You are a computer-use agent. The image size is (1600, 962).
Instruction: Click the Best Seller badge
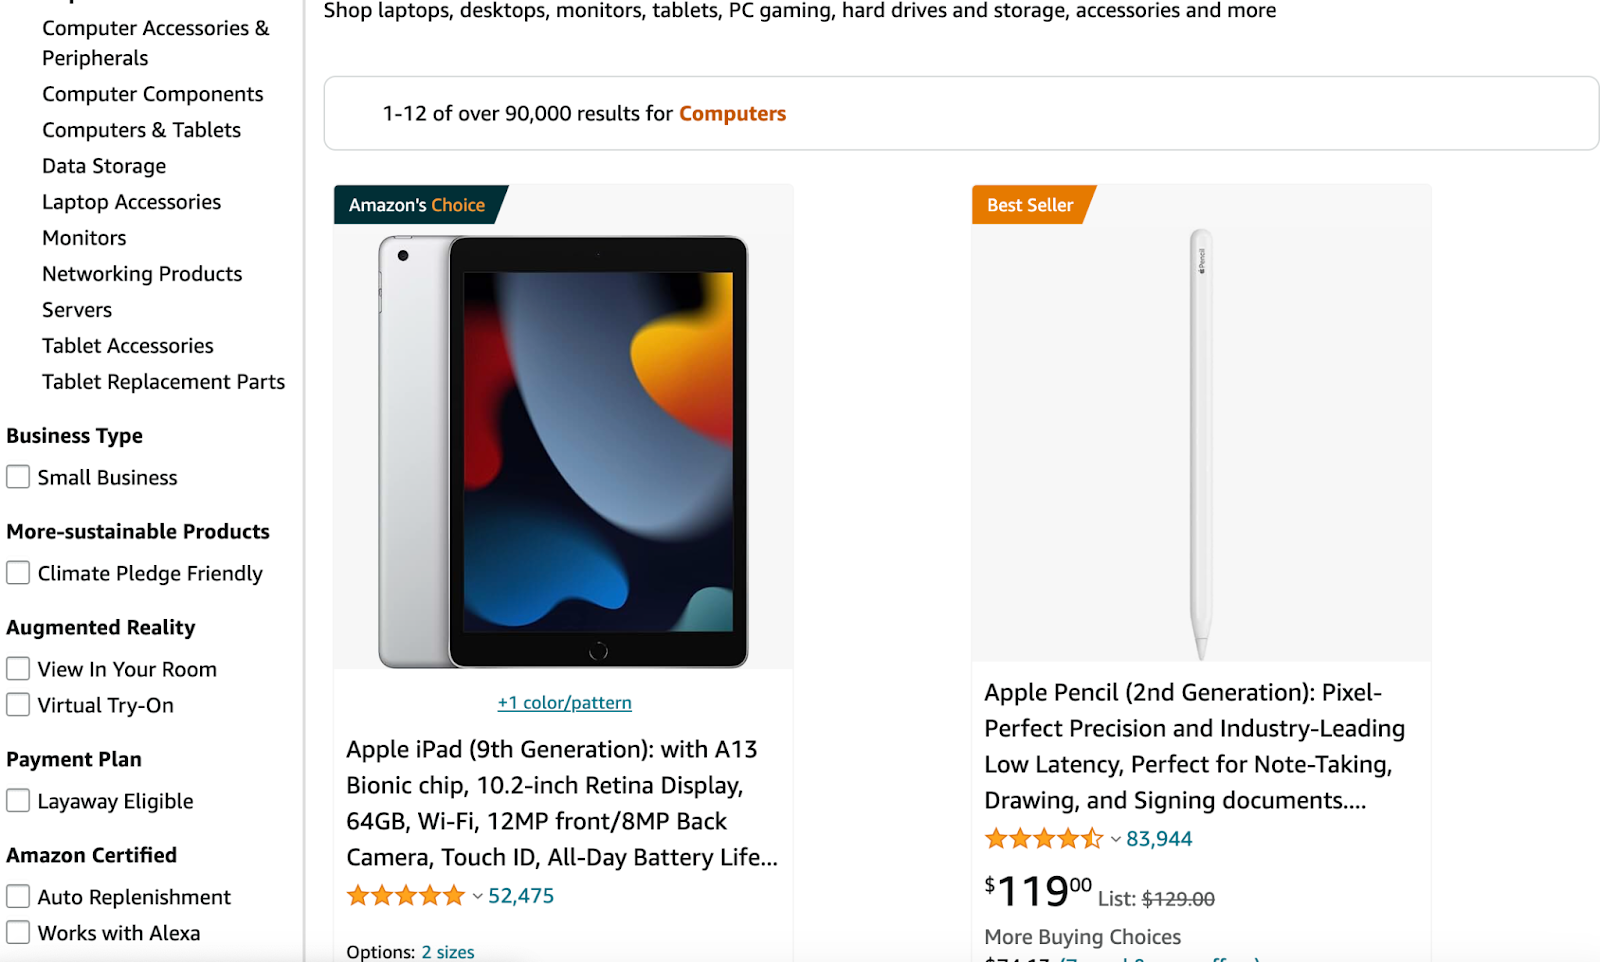click(1029, 205)
